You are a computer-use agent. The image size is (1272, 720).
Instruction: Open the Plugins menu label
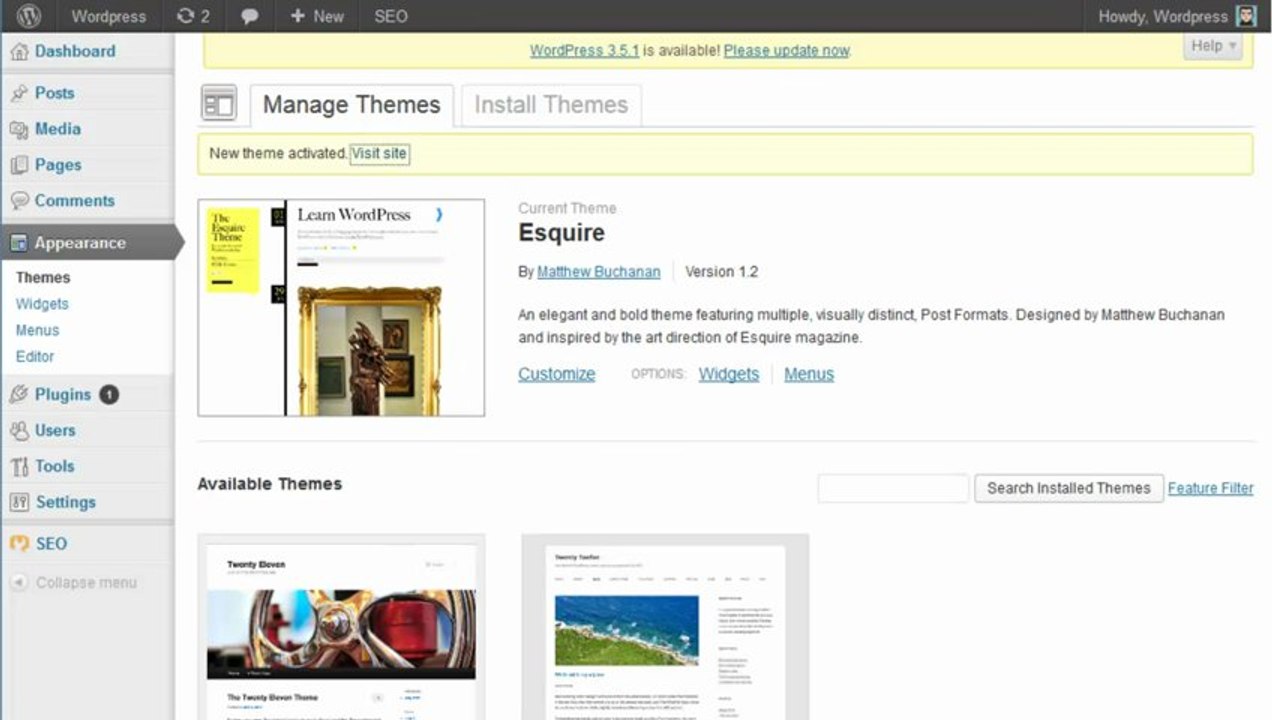click(x=63, y=394)
